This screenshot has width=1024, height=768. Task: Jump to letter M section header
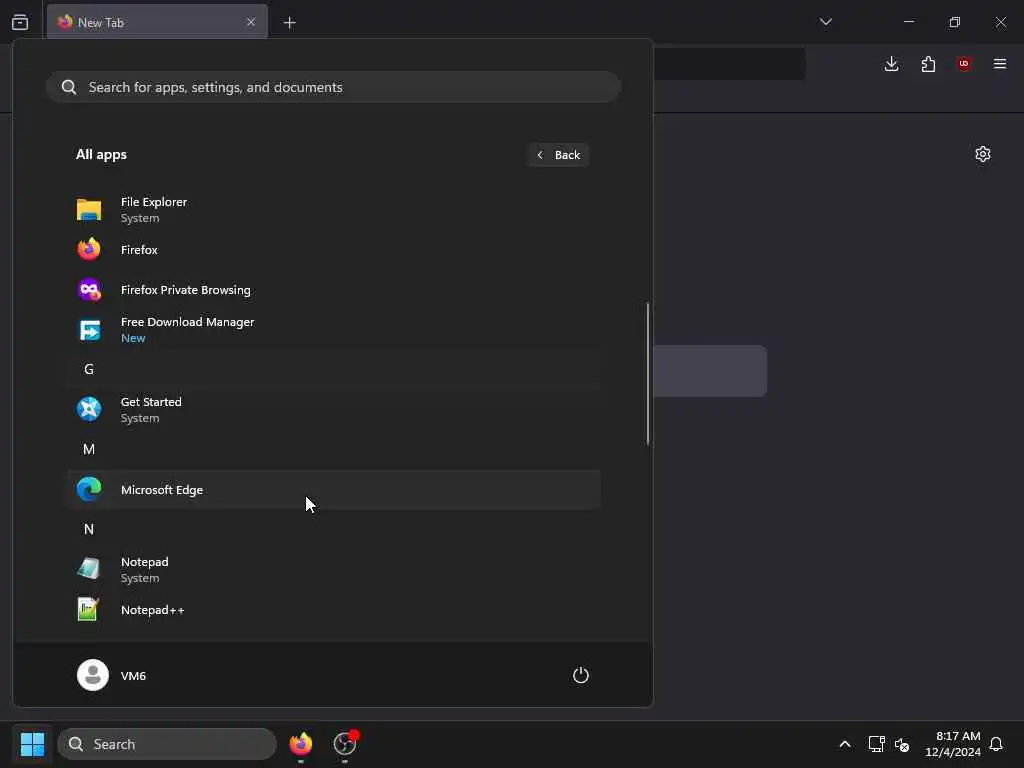(x=333, y=449)
